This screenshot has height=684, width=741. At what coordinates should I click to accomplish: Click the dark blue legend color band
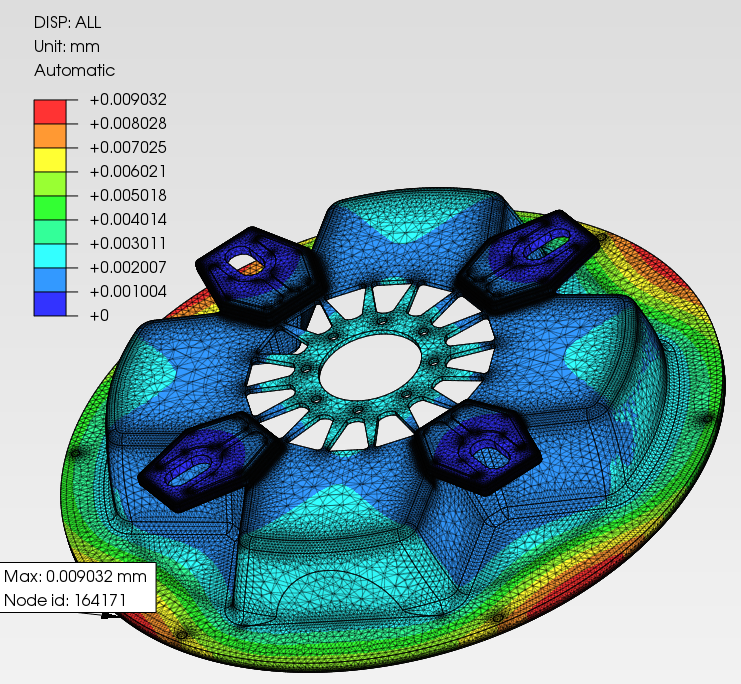(50, 304)
